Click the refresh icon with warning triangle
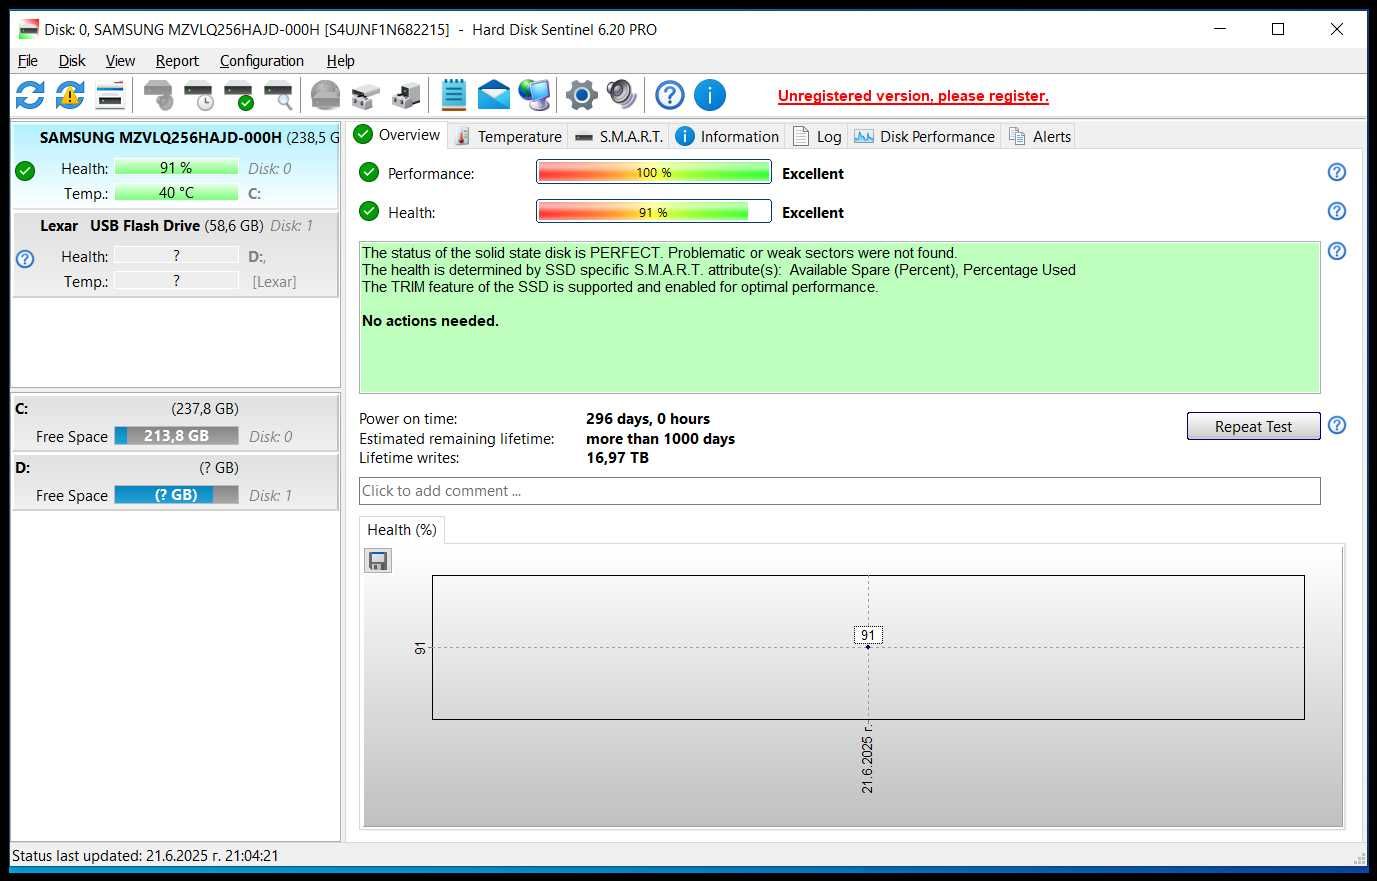 [70, 95]
